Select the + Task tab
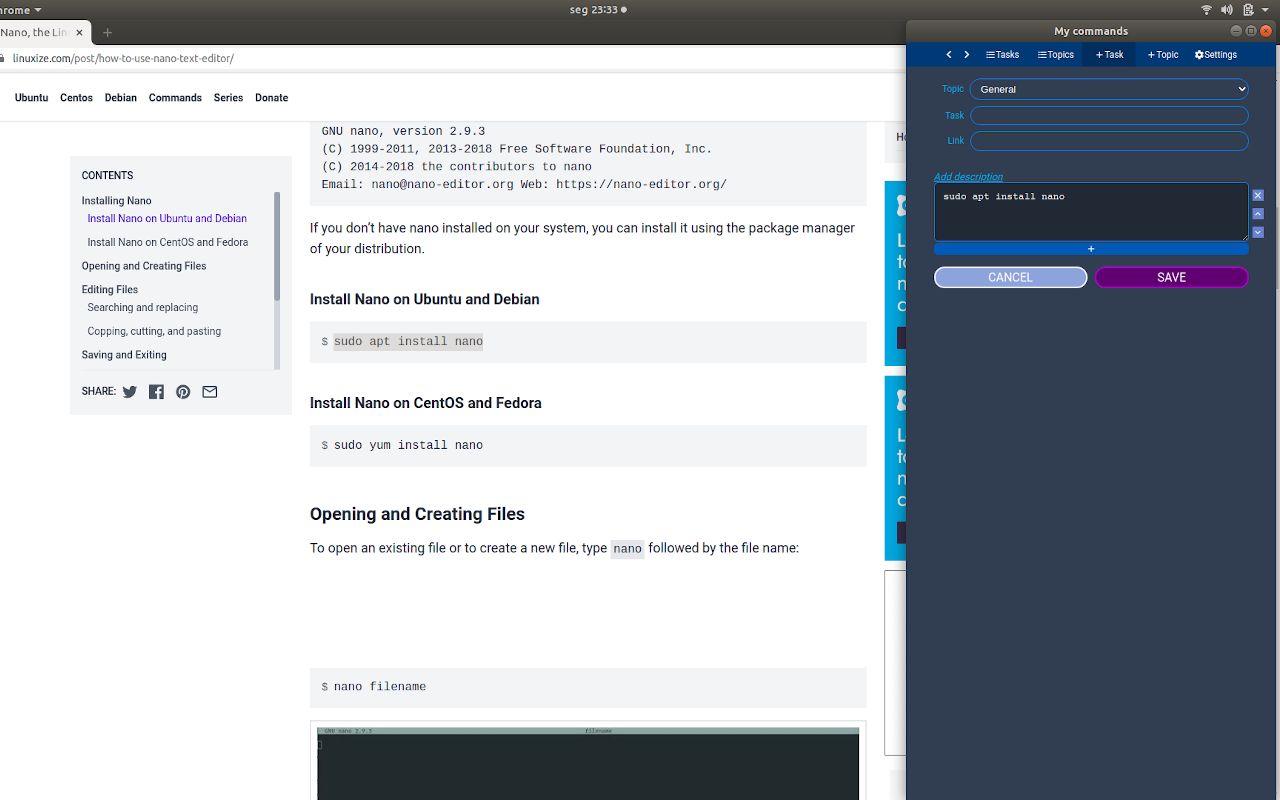Viewport: 1280px width, 800px height. click(1109, 55)
